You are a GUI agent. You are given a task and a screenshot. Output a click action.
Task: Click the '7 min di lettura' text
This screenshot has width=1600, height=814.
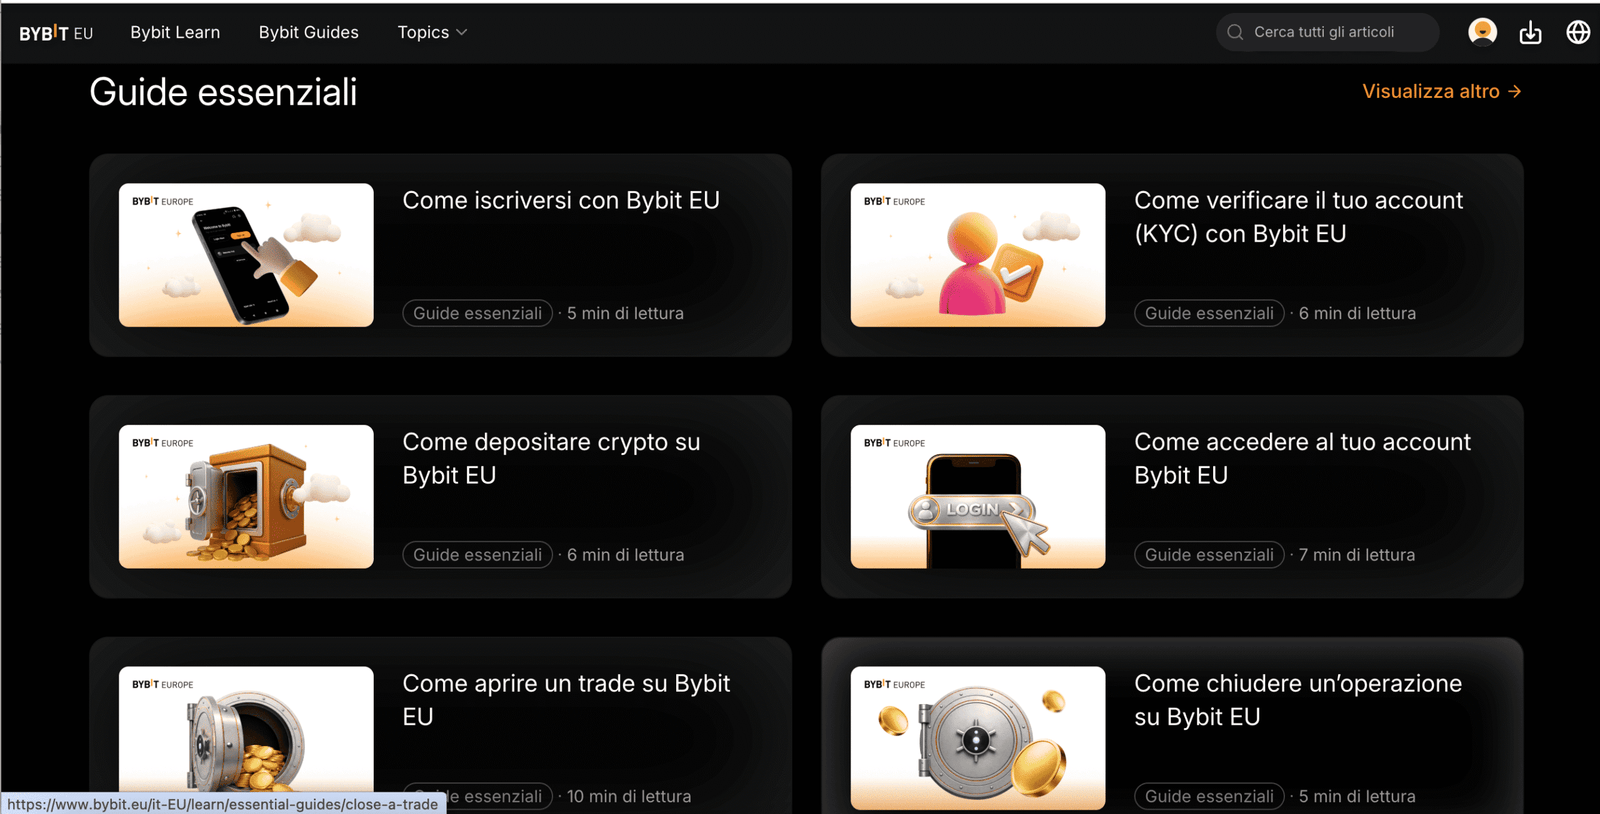(1357, 555)
